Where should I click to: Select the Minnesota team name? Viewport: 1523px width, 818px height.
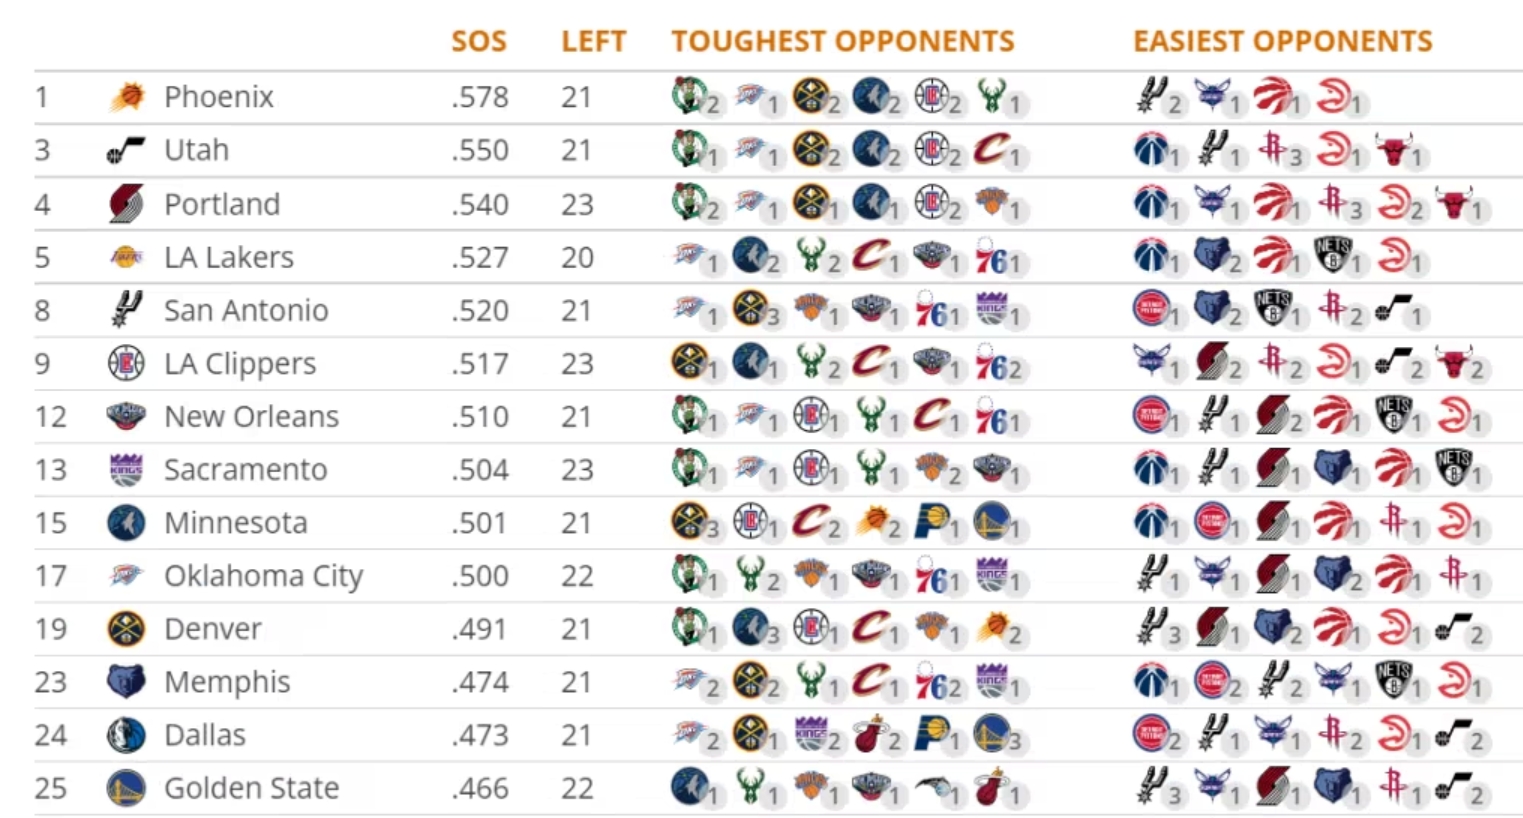pyautogui.click(x=235, y=523)
